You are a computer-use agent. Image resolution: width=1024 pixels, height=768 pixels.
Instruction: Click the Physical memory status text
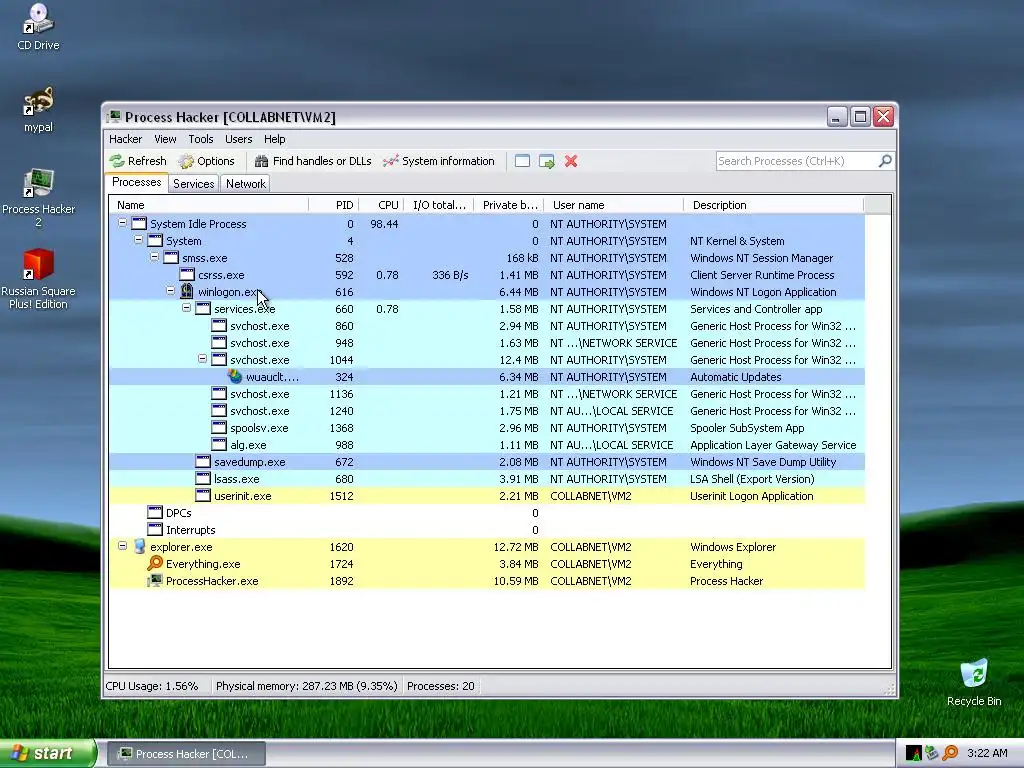click(306, 686)
